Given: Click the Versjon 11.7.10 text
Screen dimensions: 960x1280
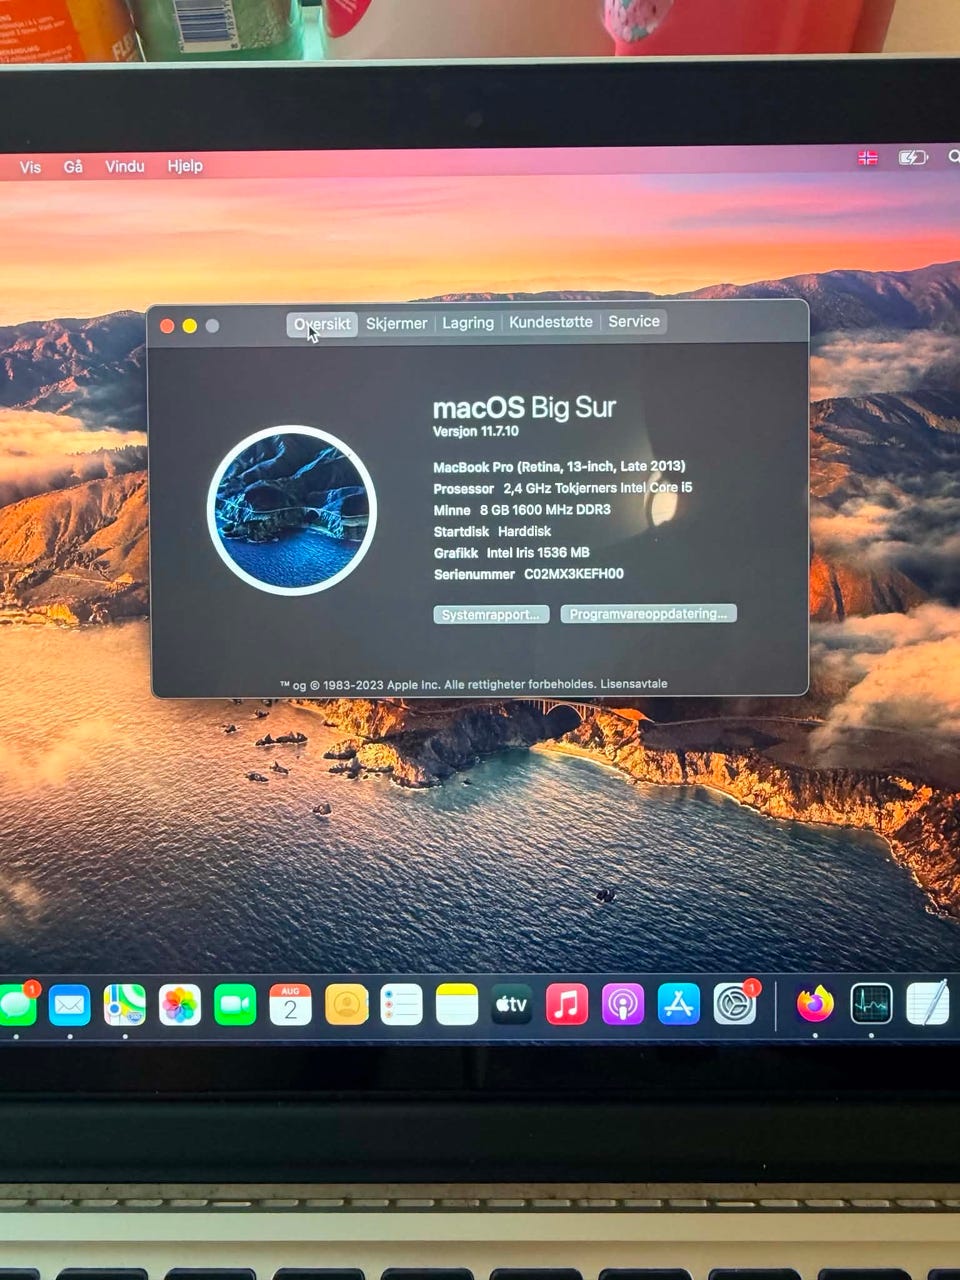Looking at the screenshot, I should coord(475,432).
